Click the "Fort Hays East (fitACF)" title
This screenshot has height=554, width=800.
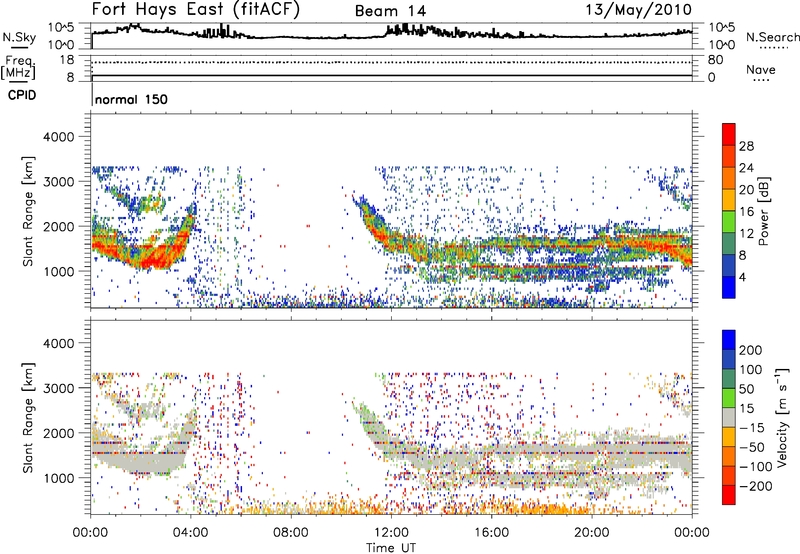tap(196, 9)
